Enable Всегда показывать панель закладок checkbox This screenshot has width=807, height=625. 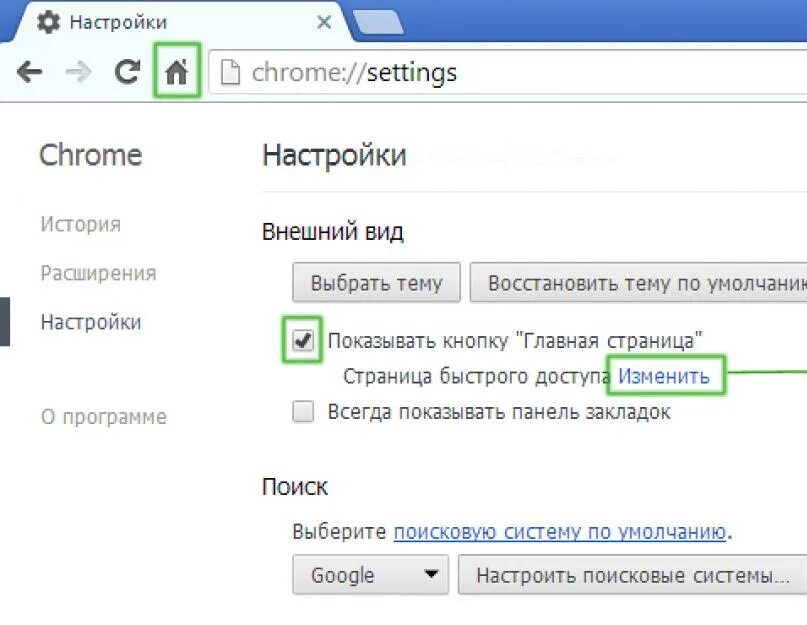(x=303, y=411)
